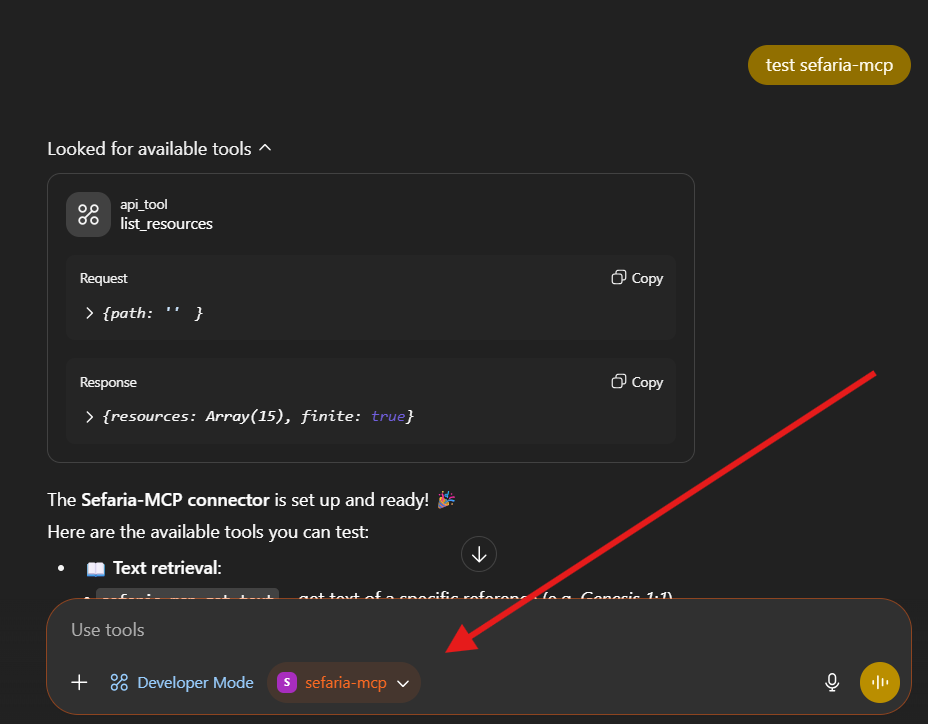Viewport: 928px width, 724px height.
Task: Click the 'Text retrieval:' bullet text
Action: pyautogui.click(x=167, y=568)
